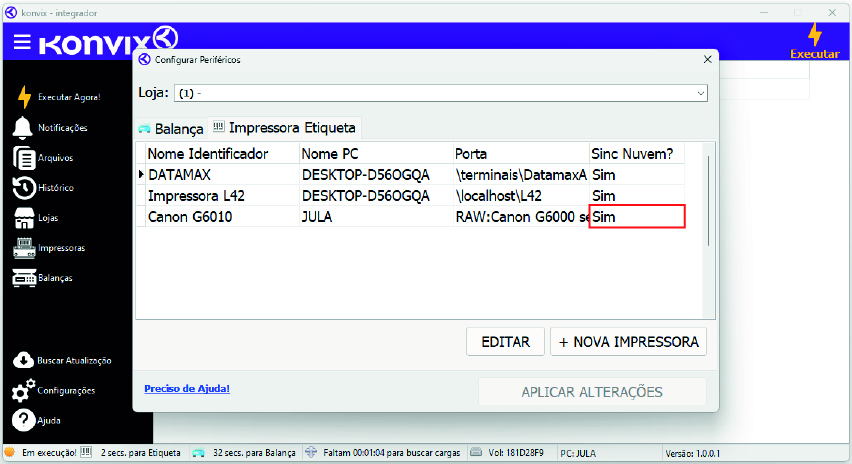Click + NOVA IMPRESSORA button
The image size is (852, 464).
(x=628, y=342)
